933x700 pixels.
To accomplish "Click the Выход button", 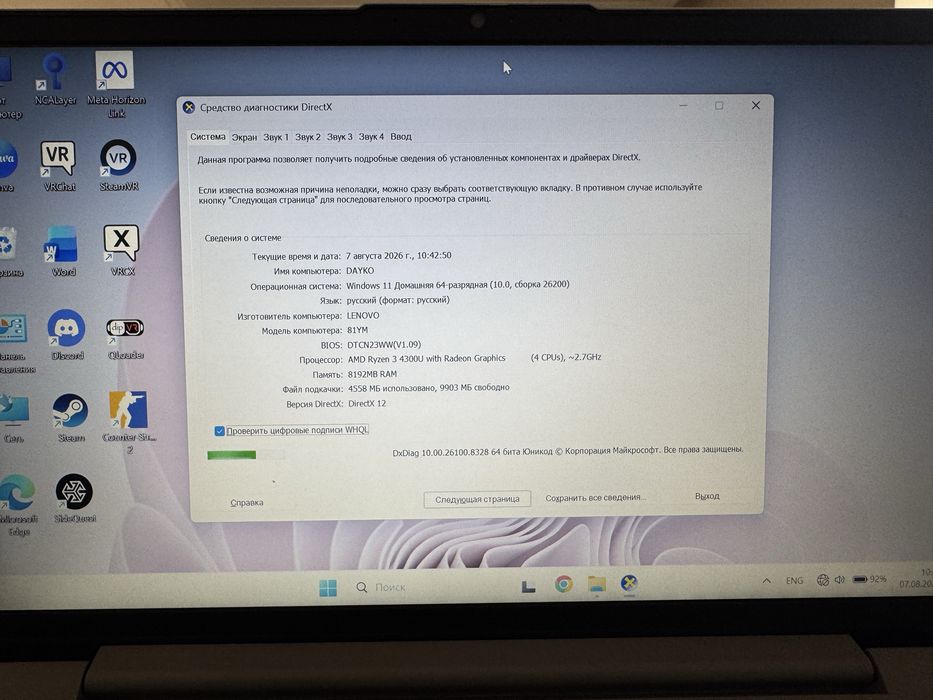I will 707,496.
